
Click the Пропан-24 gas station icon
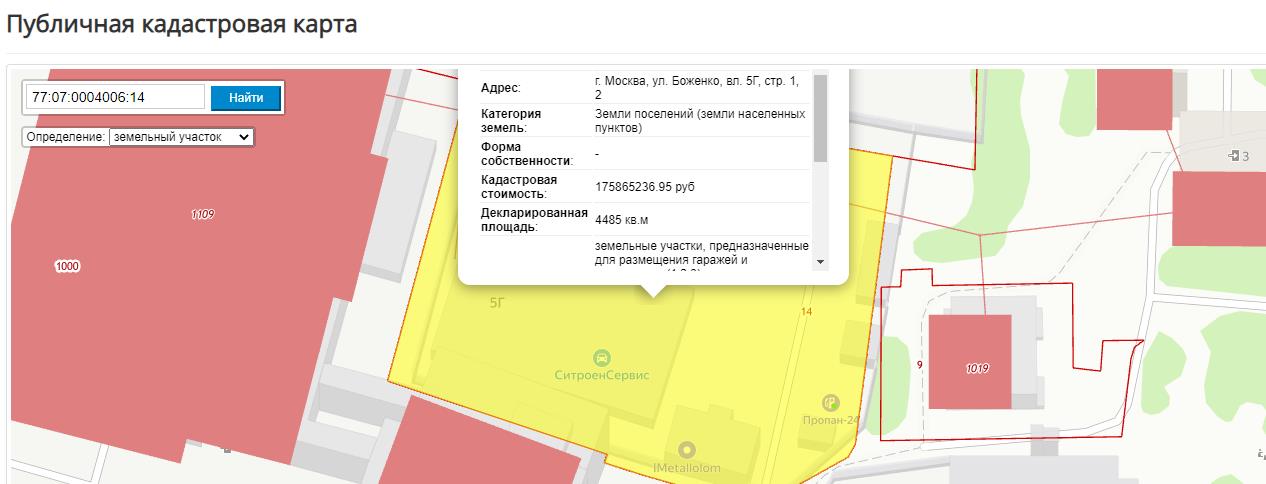coord(830,403)
